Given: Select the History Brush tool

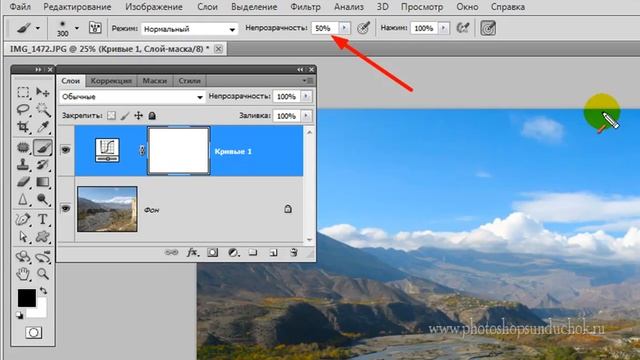Looking at the screenshot, I should (42, 164).
